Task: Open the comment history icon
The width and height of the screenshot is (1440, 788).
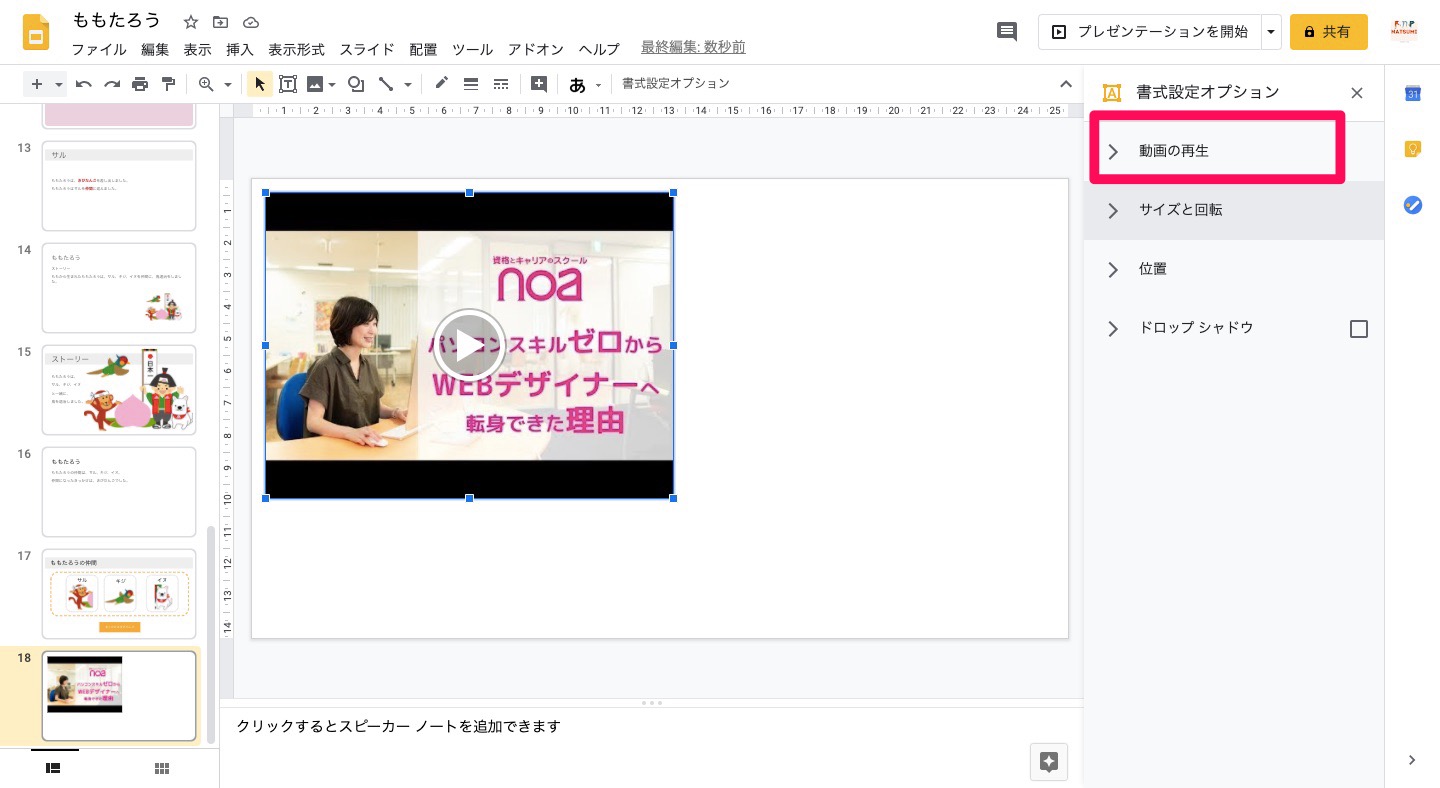Action: coord(1007,32)
